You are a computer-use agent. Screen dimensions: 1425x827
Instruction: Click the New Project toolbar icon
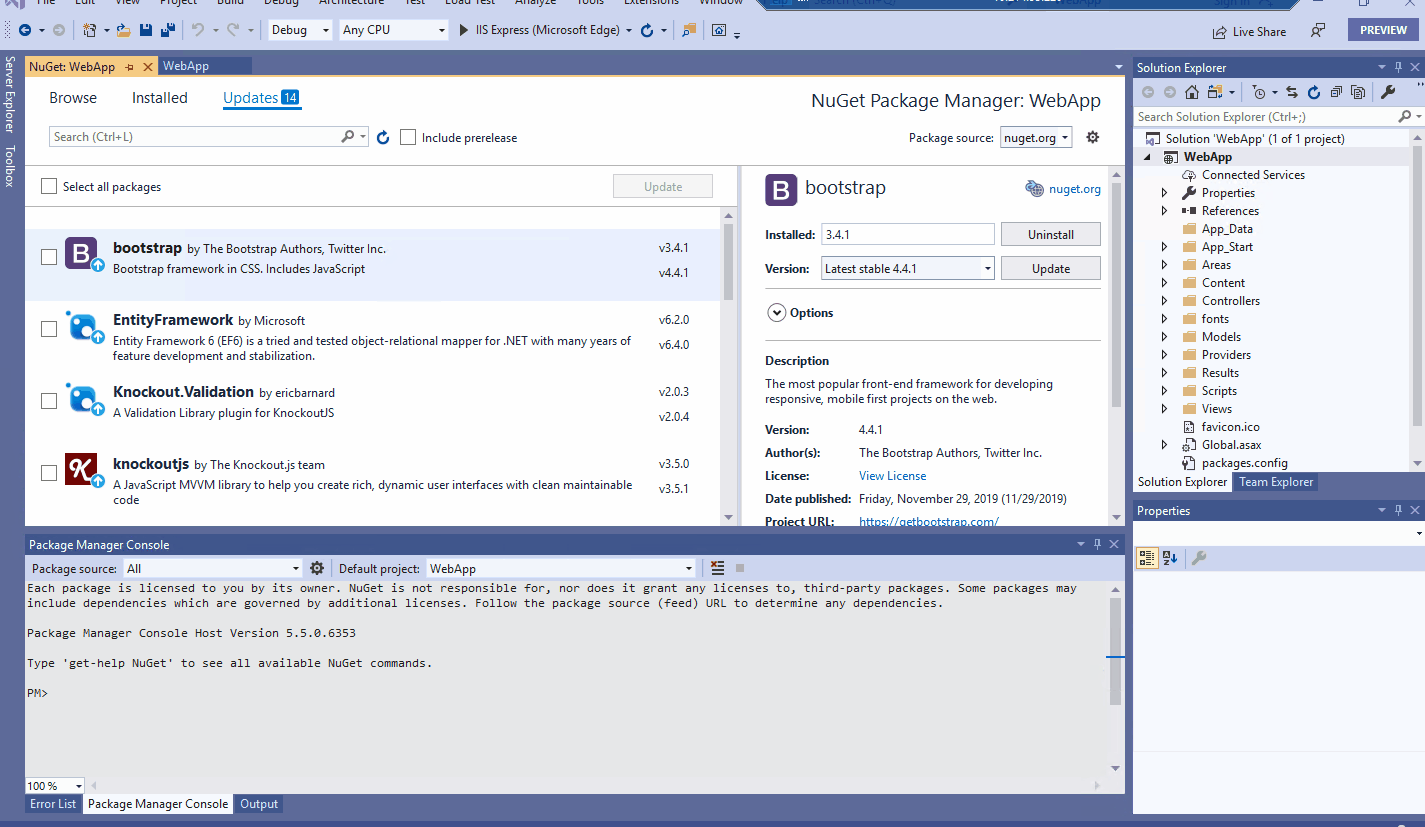pos(90,30)
